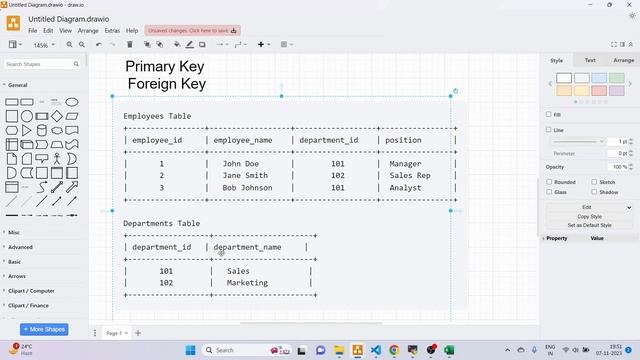640x360 pixels.
Task: Click Unsaved changes save button
Action: point(192,31)
